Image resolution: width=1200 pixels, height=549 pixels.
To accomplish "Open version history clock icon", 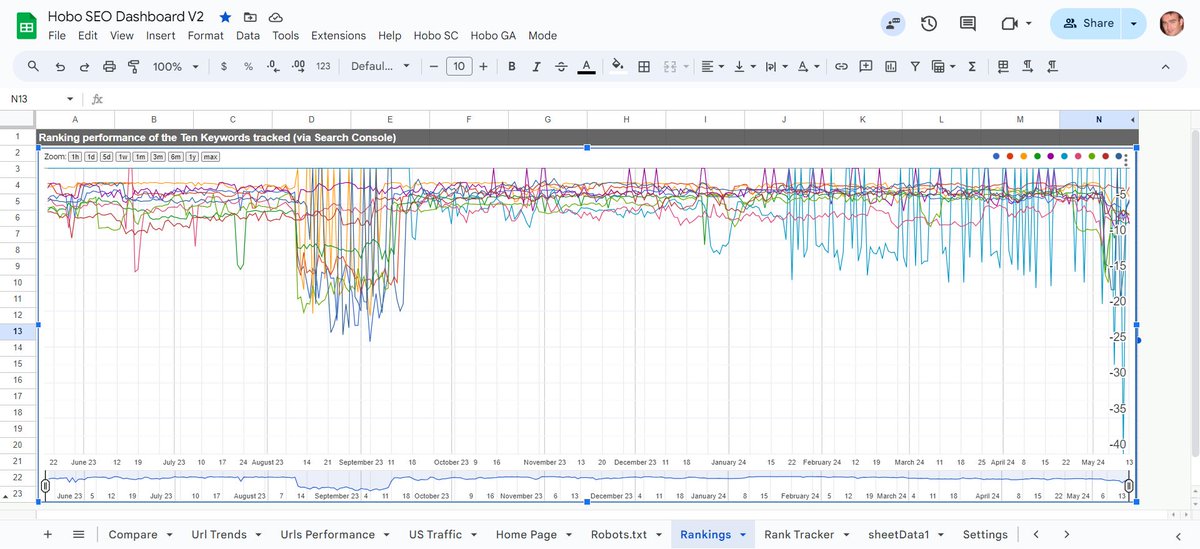I will pos(929,23).
